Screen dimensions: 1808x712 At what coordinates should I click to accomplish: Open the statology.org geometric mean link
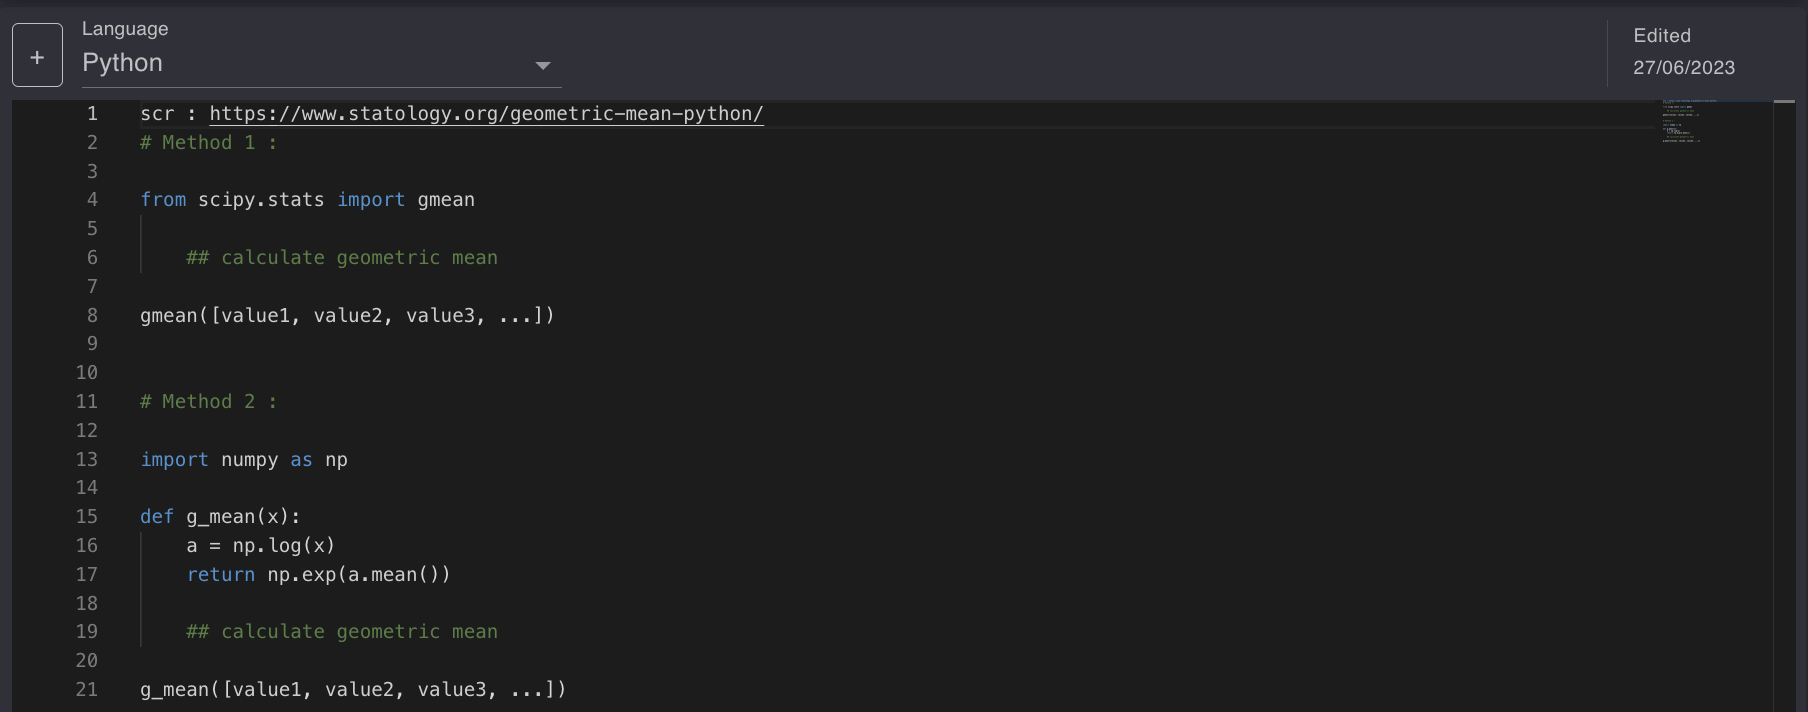click(x=486, y=114)
